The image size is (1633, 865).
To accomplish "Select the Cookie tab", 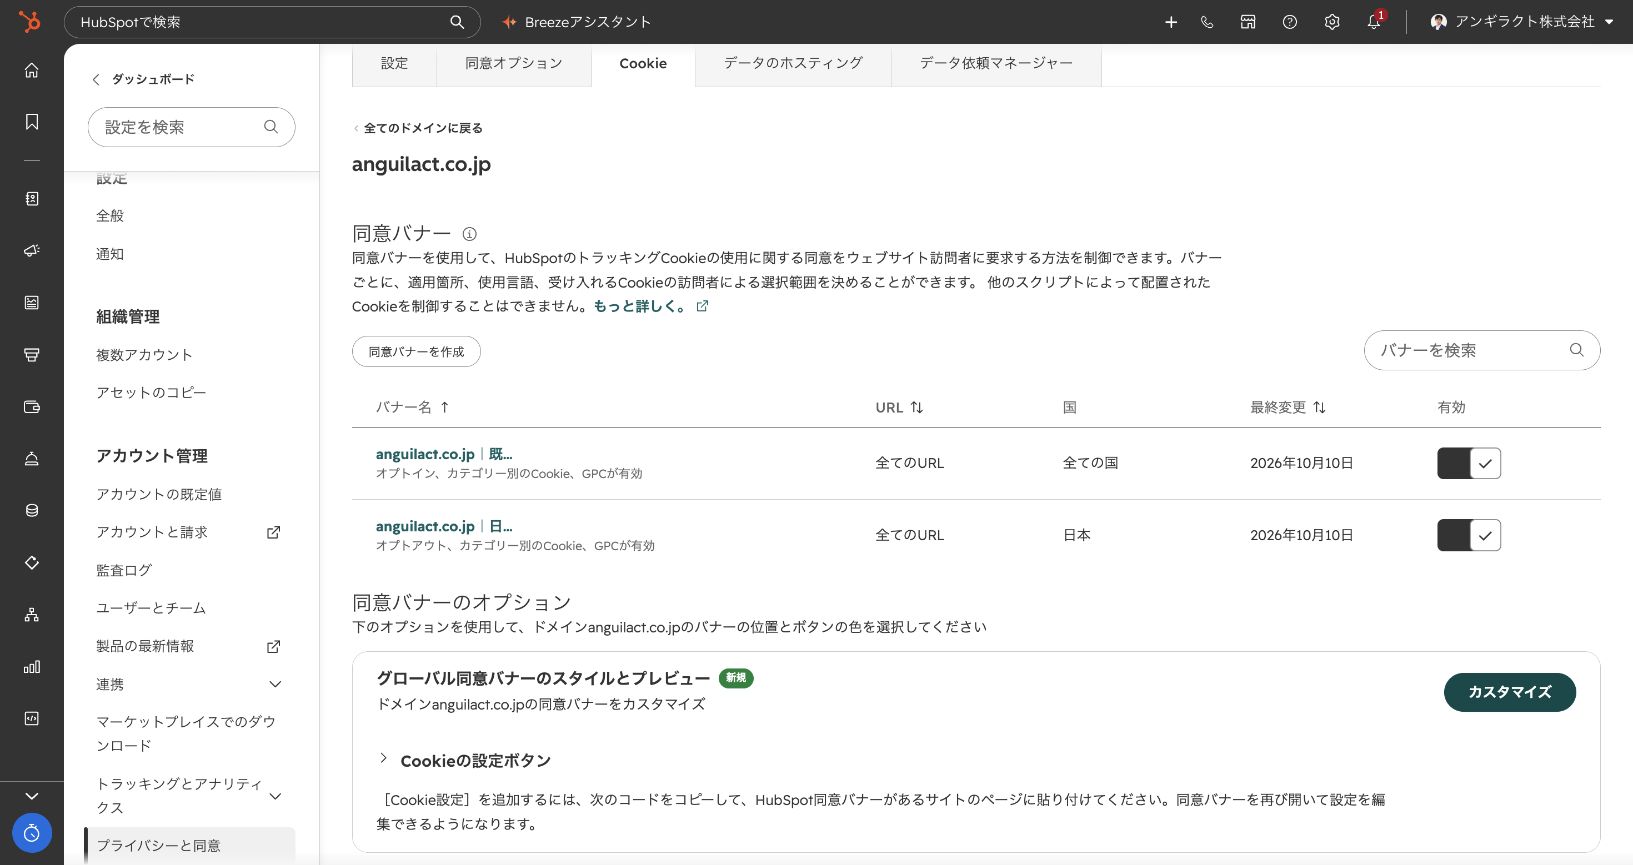I will click(643, 63).
